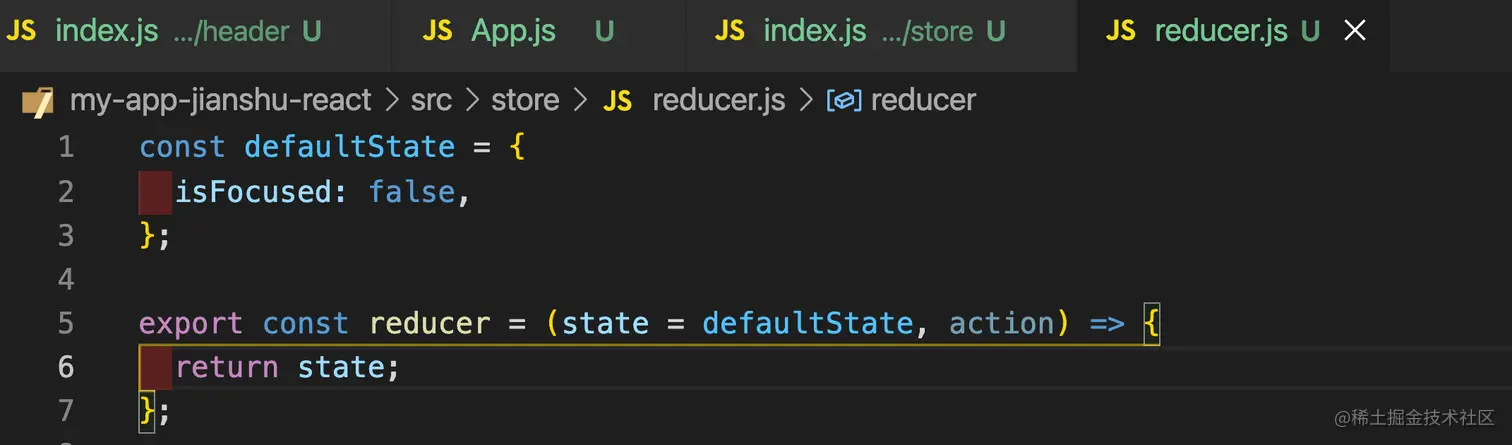Image resolution: width=1512 pixels, height=445 pixels.
Task: Open the reducer.js breadcrumb file list
Action: click(x=718, y=101)
